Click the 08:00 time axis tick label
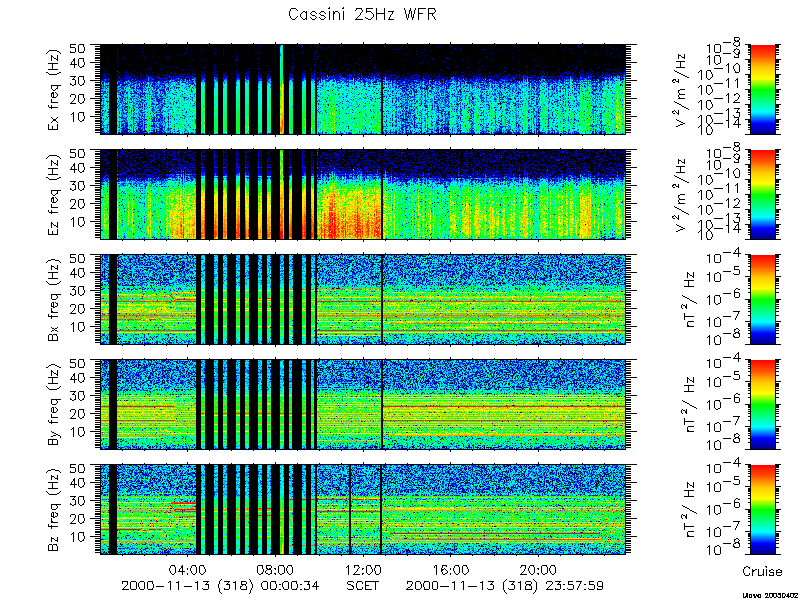800x600 pixels. pyautogui.click(x=276, y=569)
